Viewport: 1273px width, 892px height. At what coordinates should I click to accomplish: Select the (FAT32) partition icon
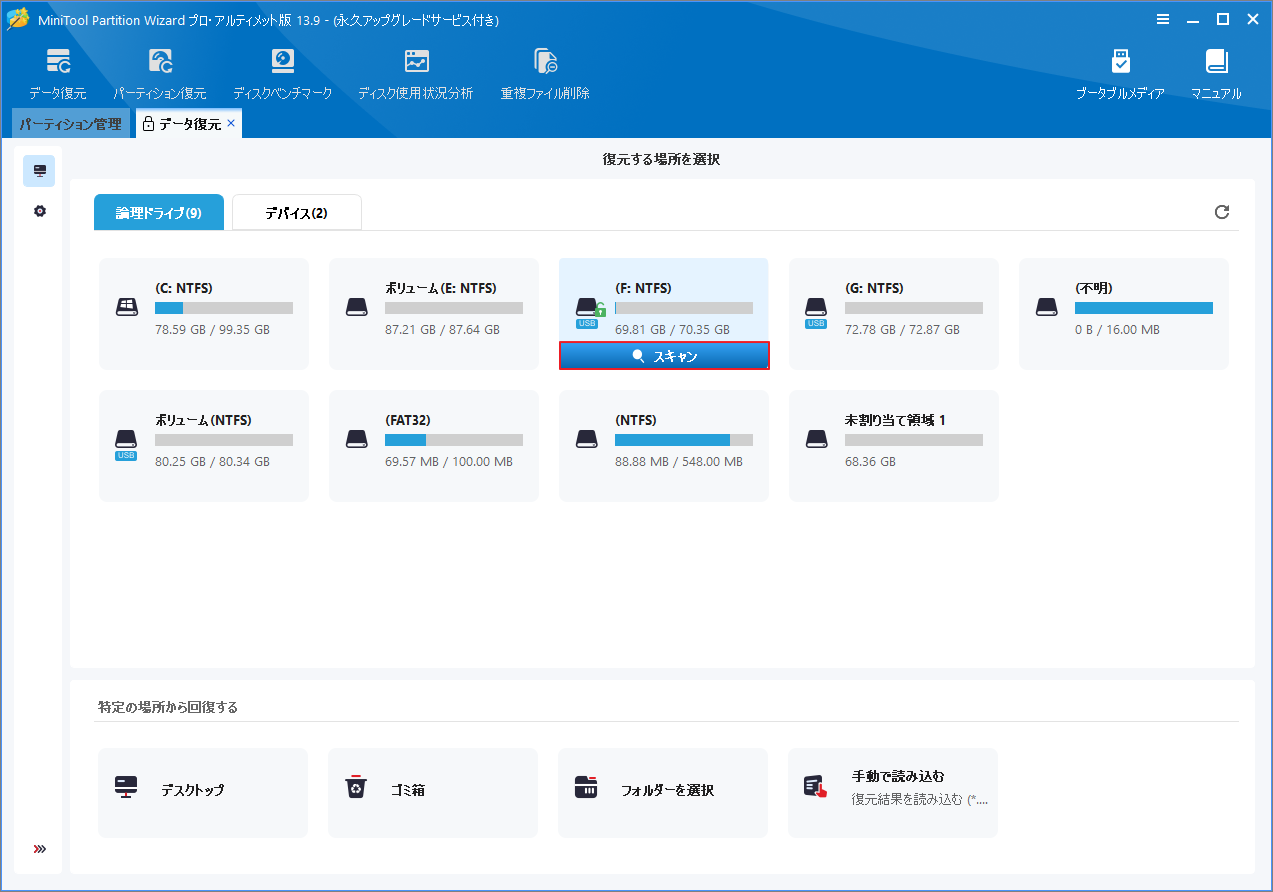pos(357,440)
